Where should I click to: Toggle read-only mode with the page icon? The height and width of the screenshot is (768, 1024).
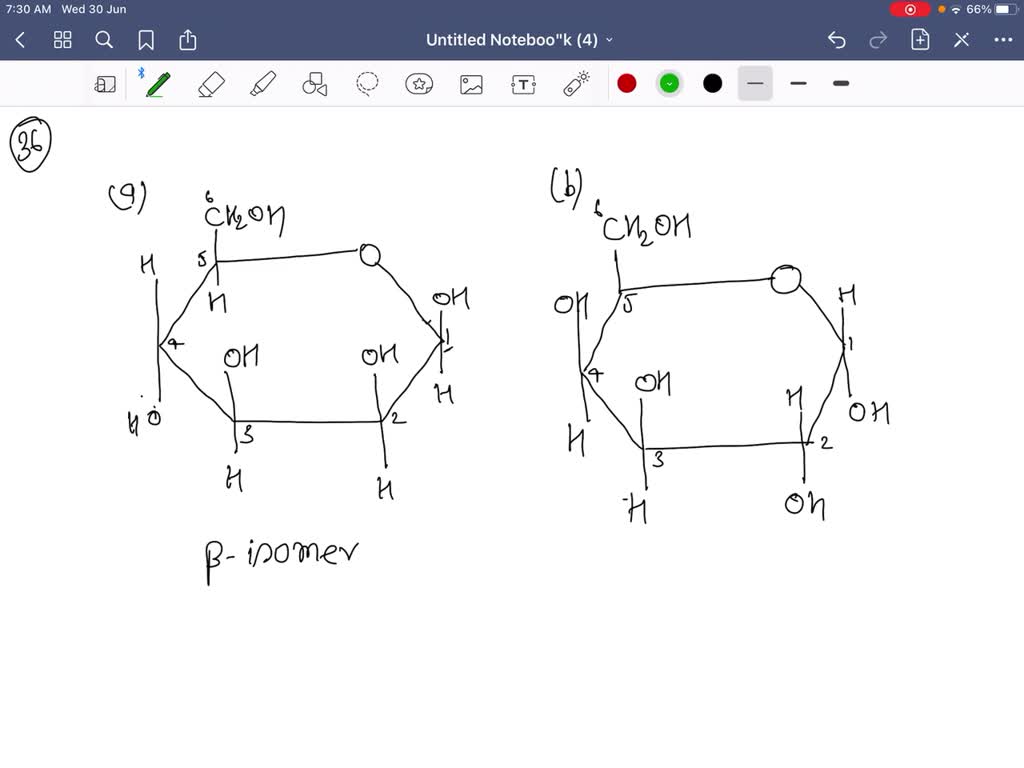106,84
